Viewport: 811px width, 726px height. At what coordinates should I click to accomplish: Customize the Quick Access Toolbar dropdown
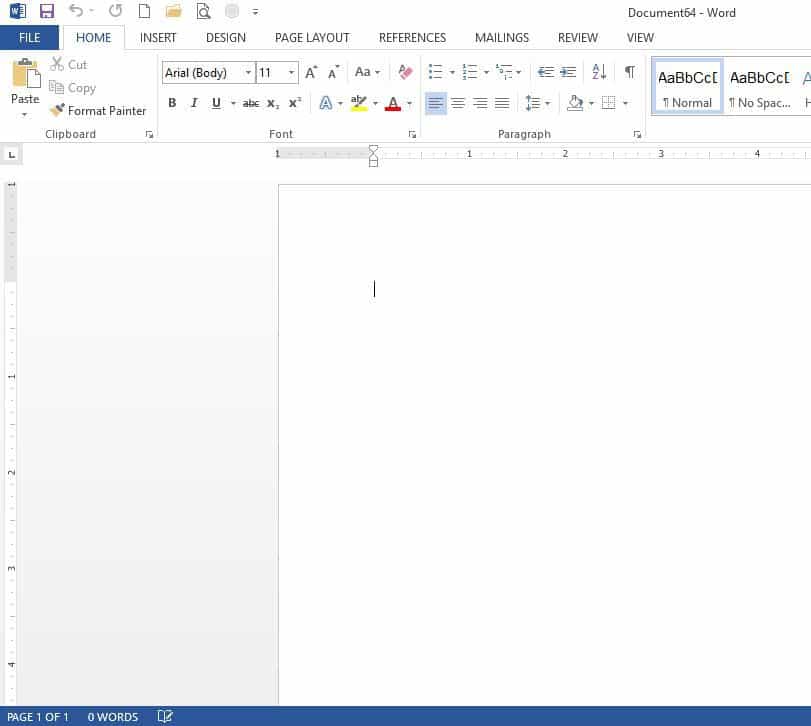pyautogui.click(x=255, y=11)
